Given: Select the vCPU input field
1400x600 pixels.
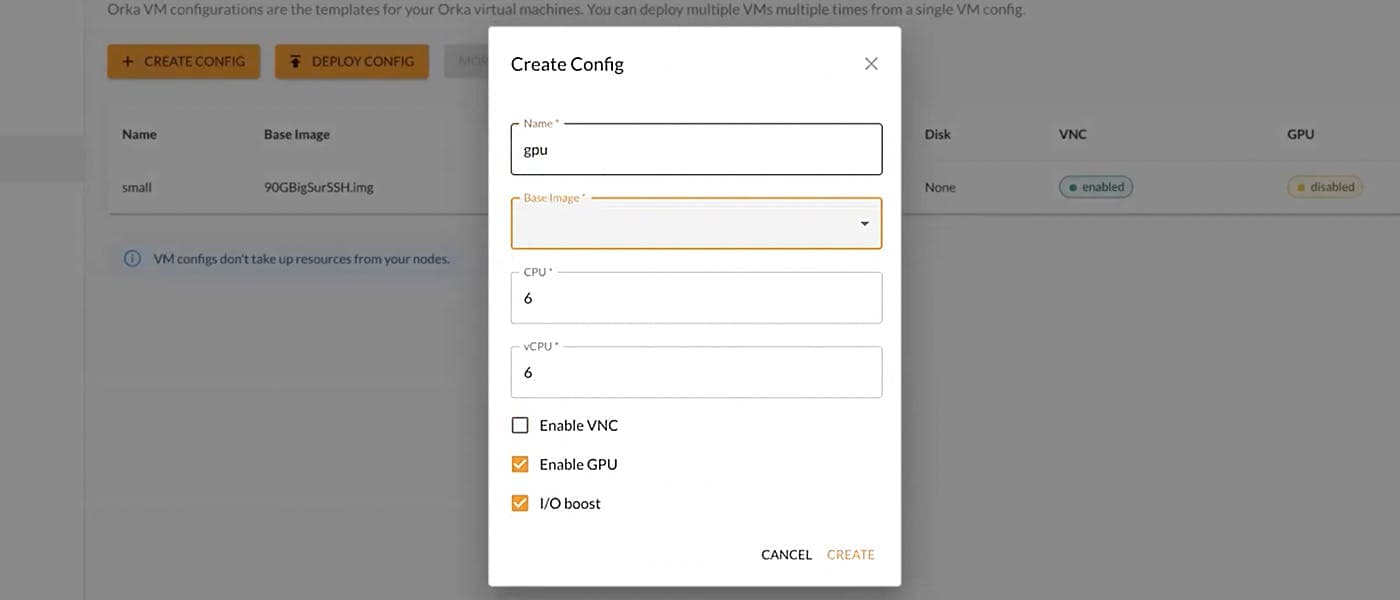Looking at the screenshot, I should [x=696, y=371].
